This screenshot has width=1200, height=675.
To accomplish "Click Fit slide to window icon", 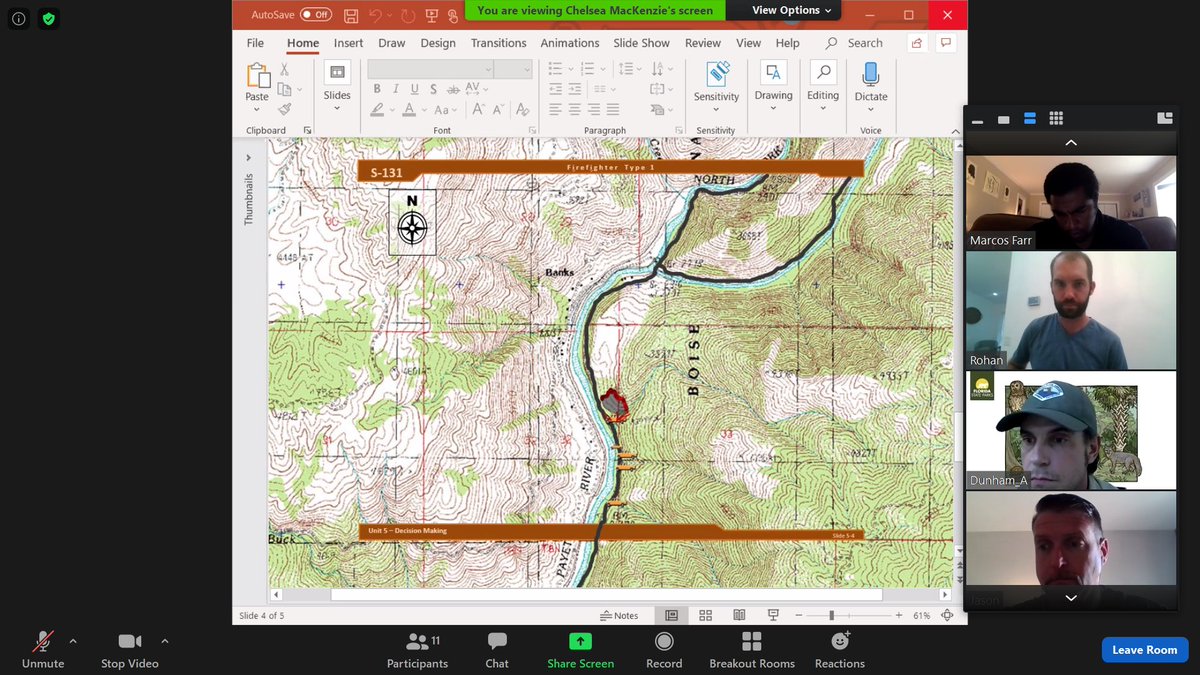I will click(947, 615).
